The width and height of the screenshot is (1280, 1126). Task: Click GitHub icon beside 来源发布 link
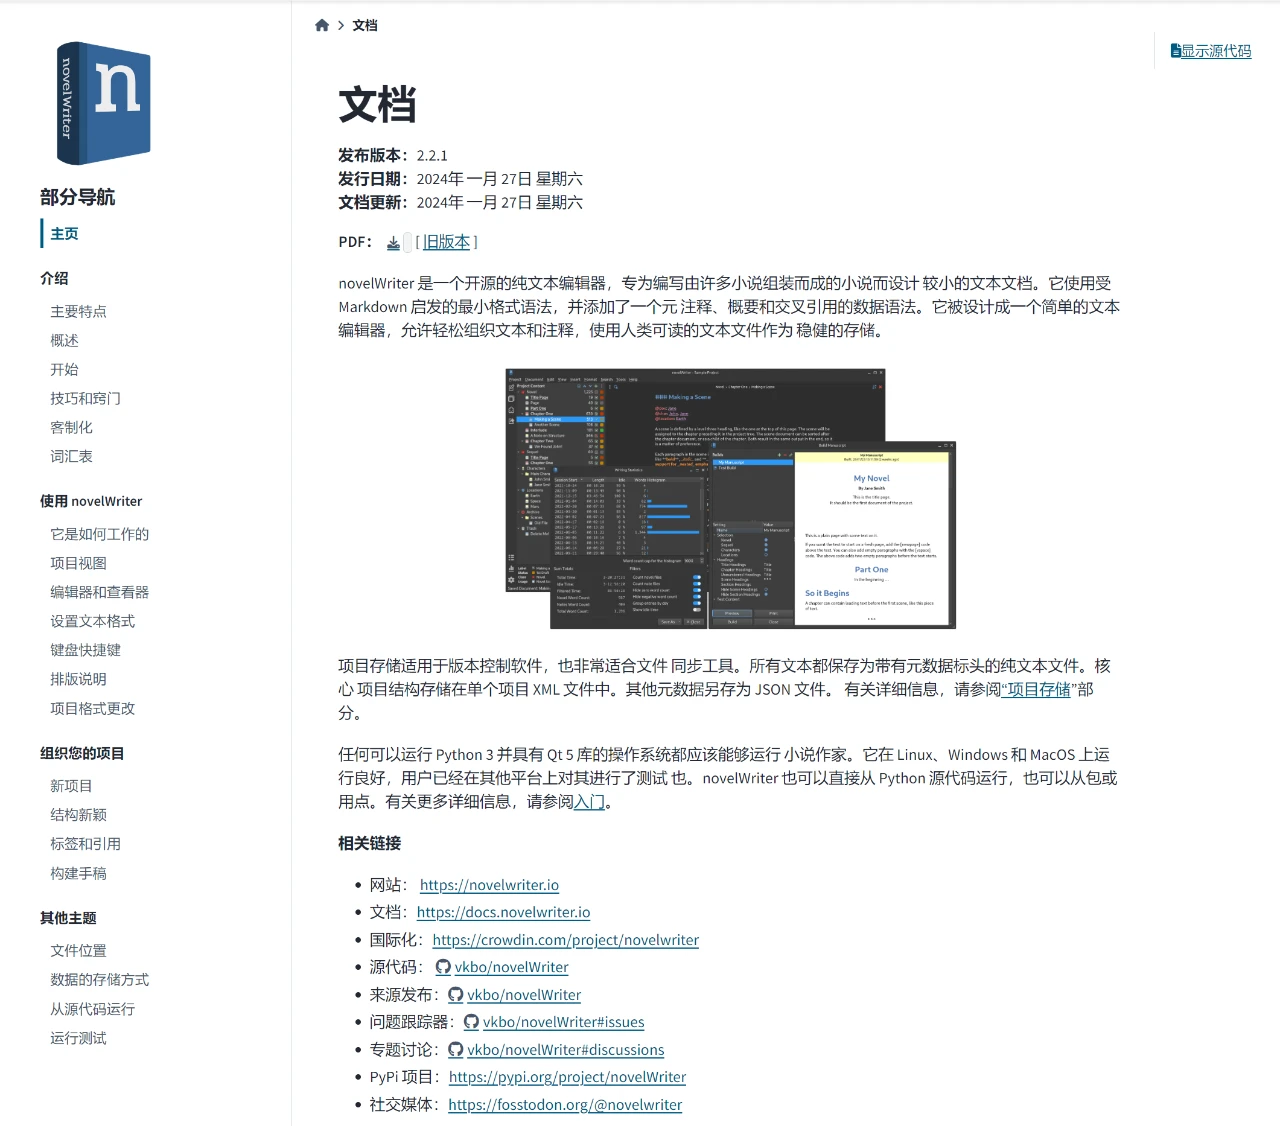click(x=456, y=995)
